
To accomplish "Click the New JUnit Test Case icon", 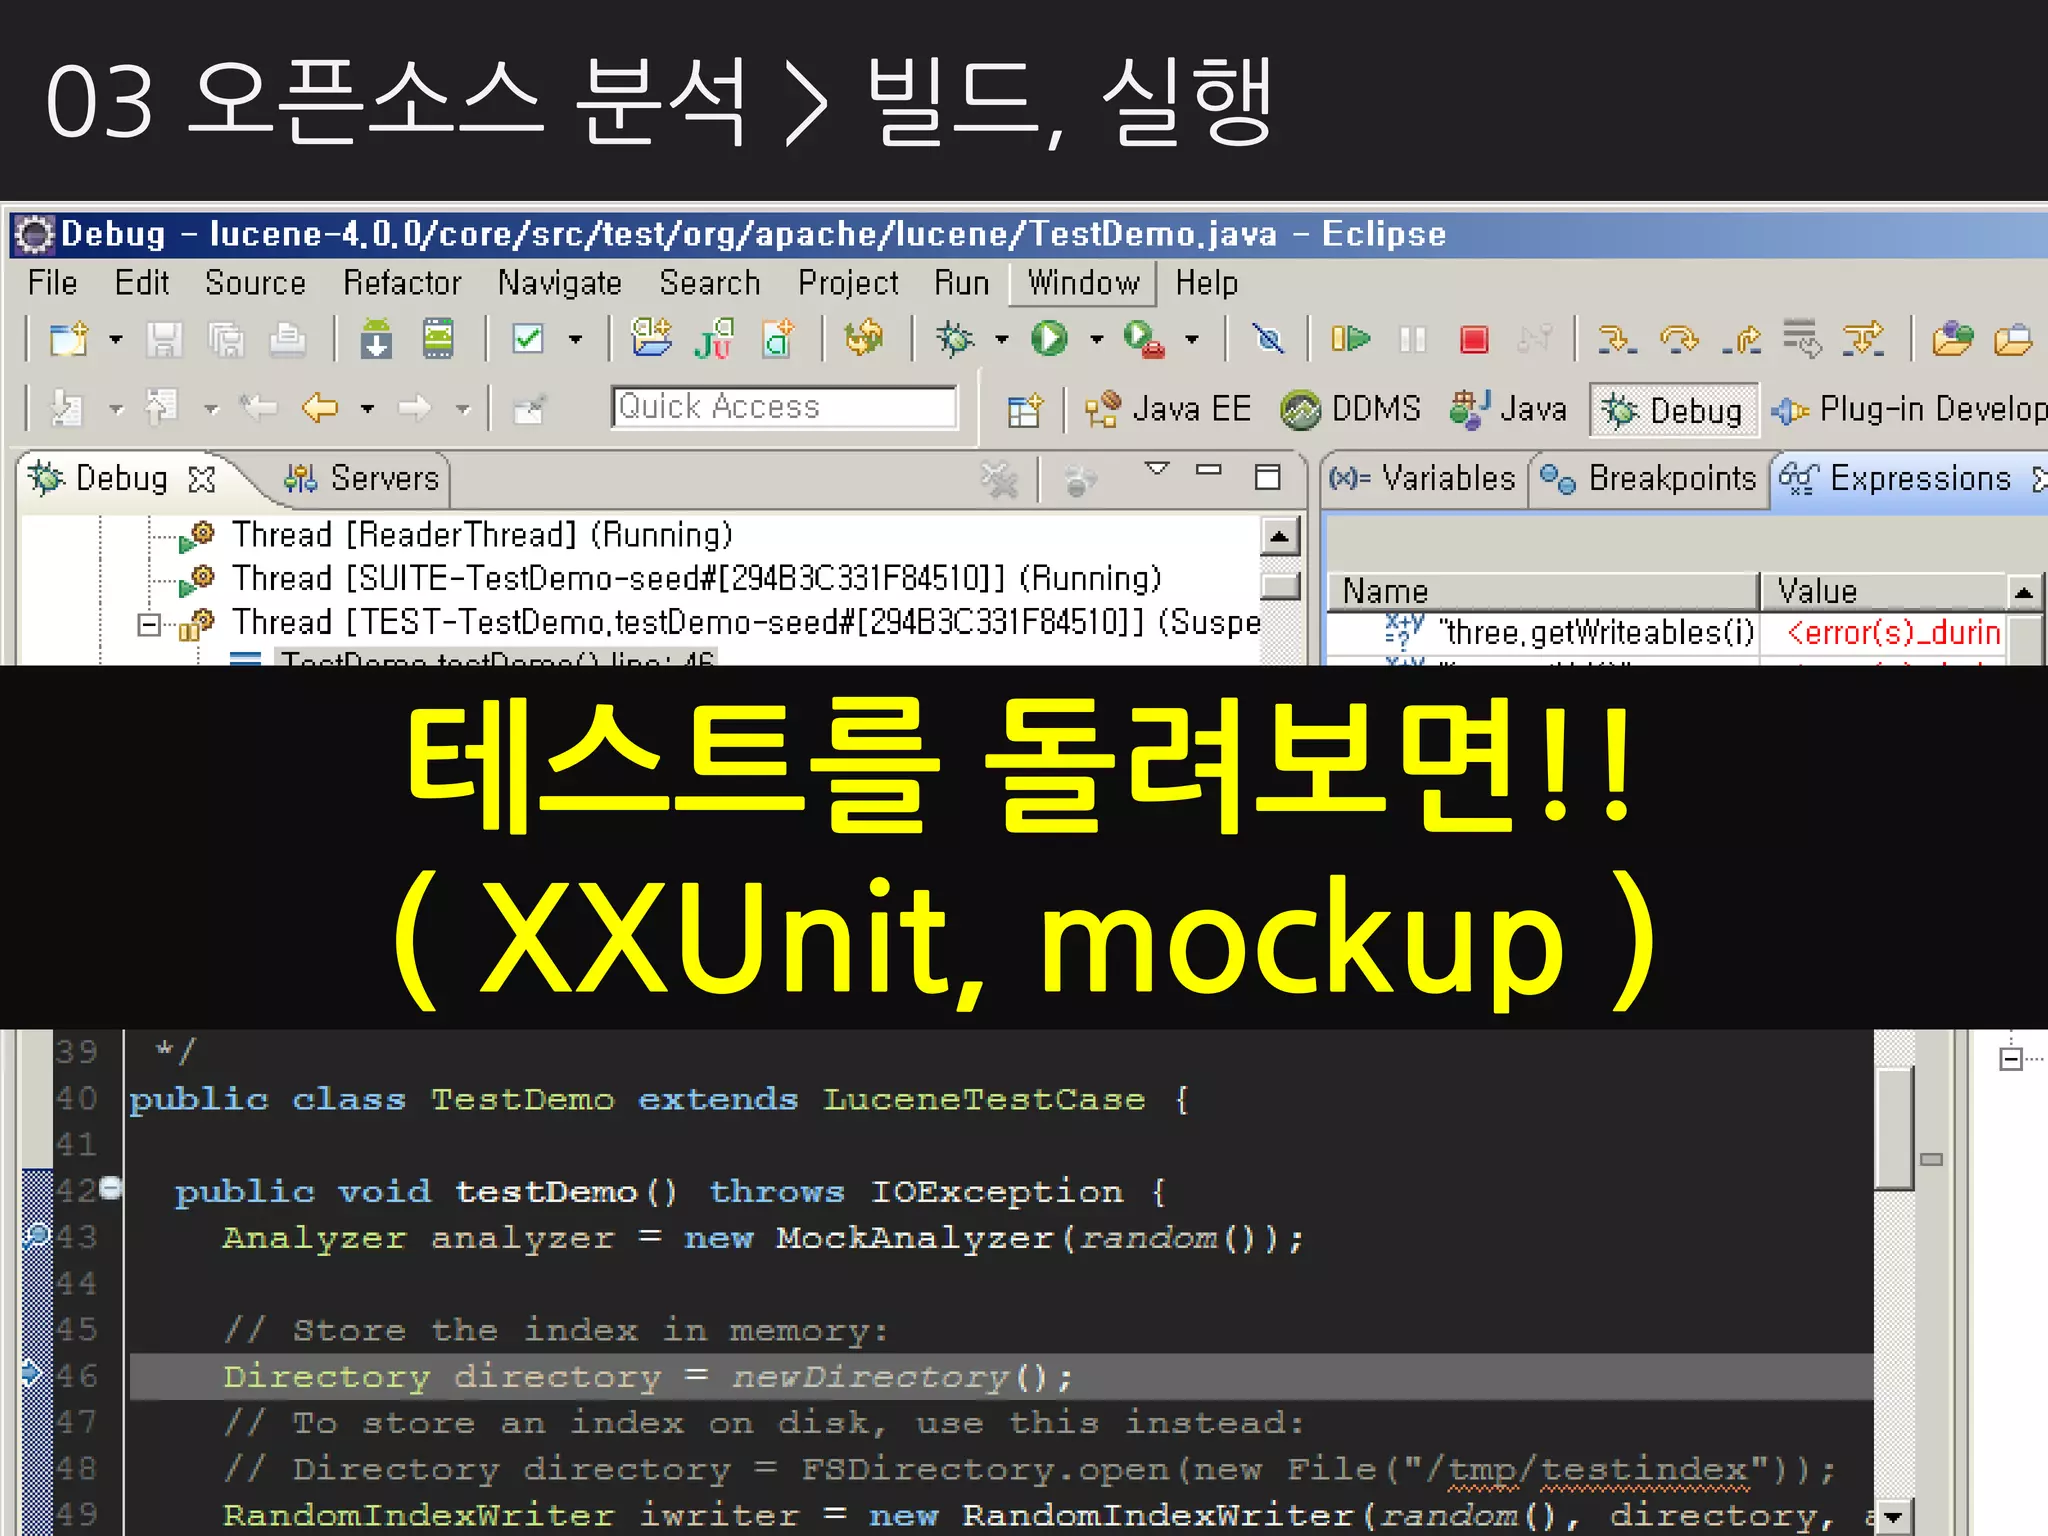I will (x=714, y=338).
